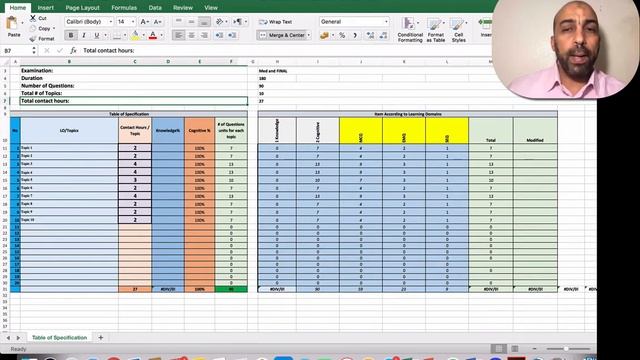Apply the red font color swatch
The height and width of the screenshot is (360, 640).
click(153, 36)
